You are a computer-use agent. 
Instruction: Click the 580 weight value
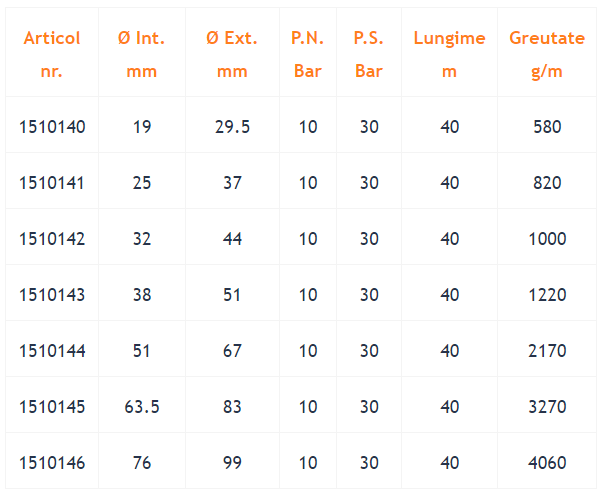pos(547,127)
